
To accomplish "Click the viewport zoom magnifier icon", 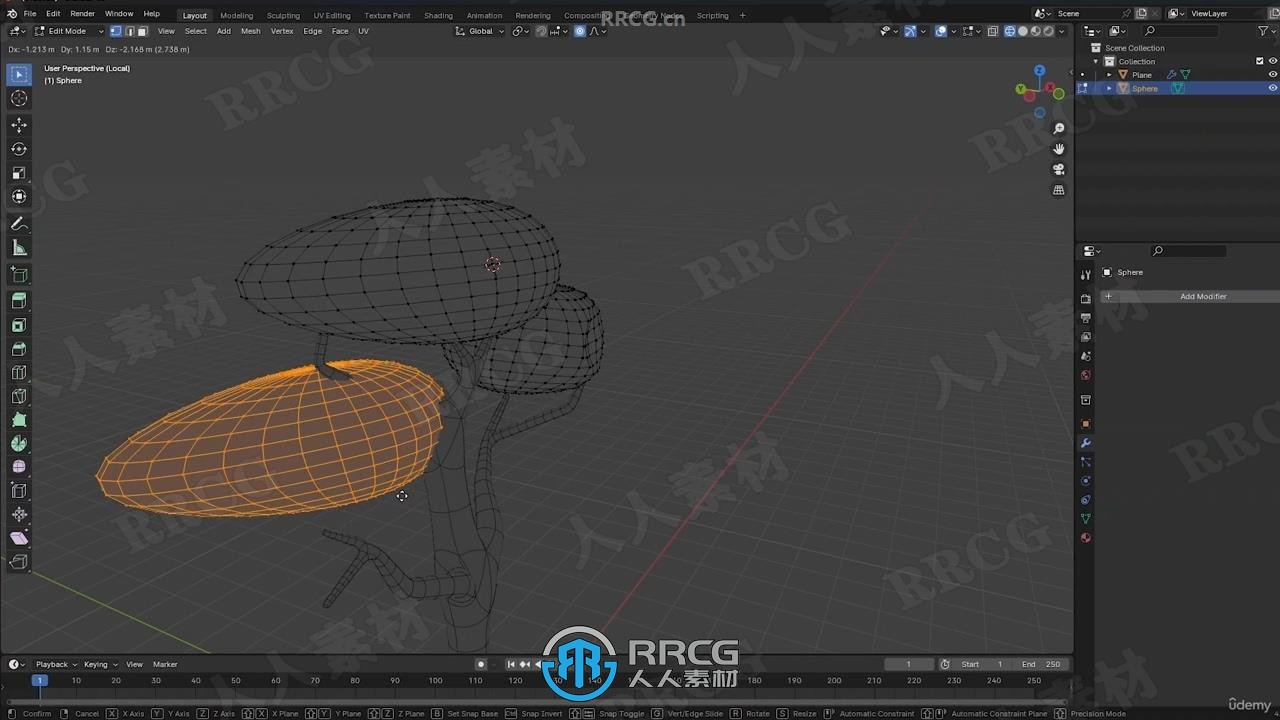I will [x=1059, y=129].
